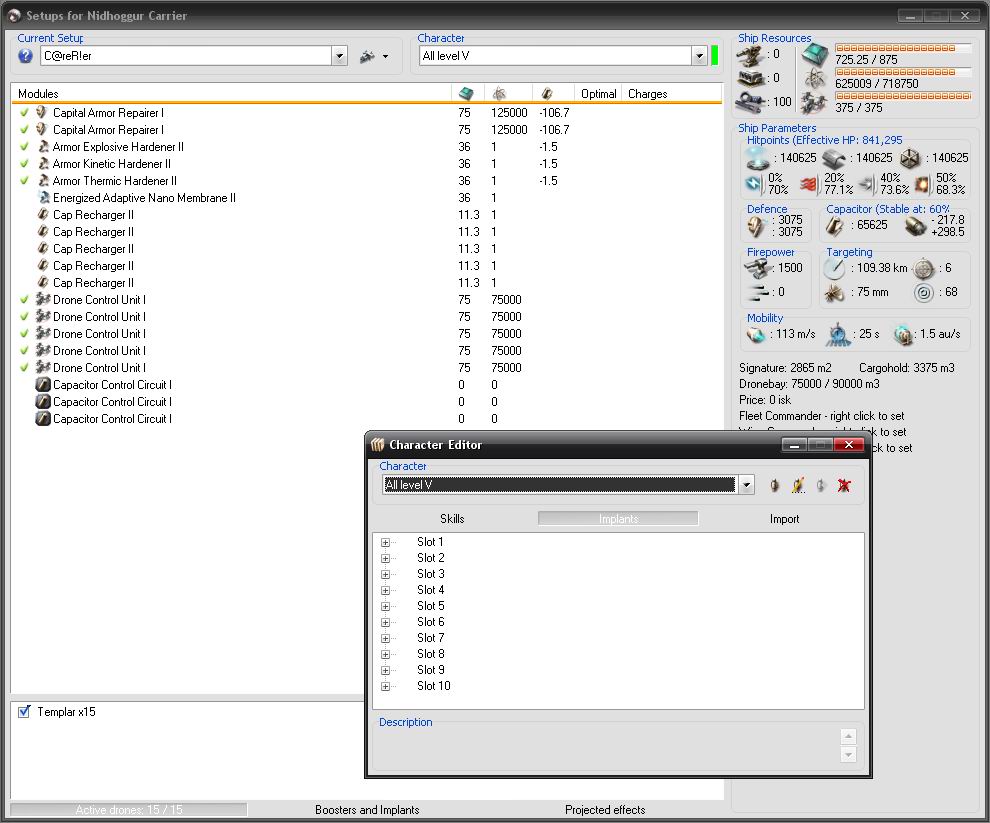Click the Modules column header

(232, 93)
